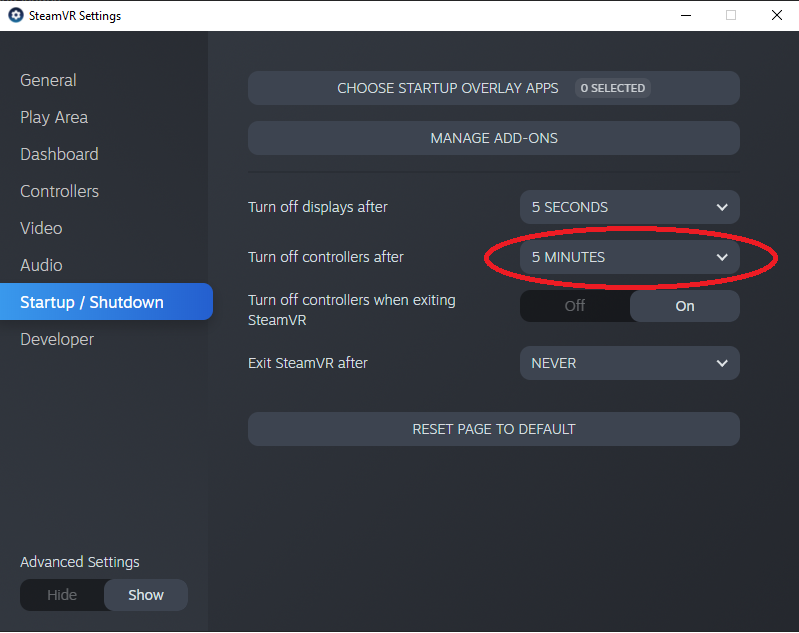Go to the Play Area settings
The height and width of the screenshot is (633, 799).
54,117
